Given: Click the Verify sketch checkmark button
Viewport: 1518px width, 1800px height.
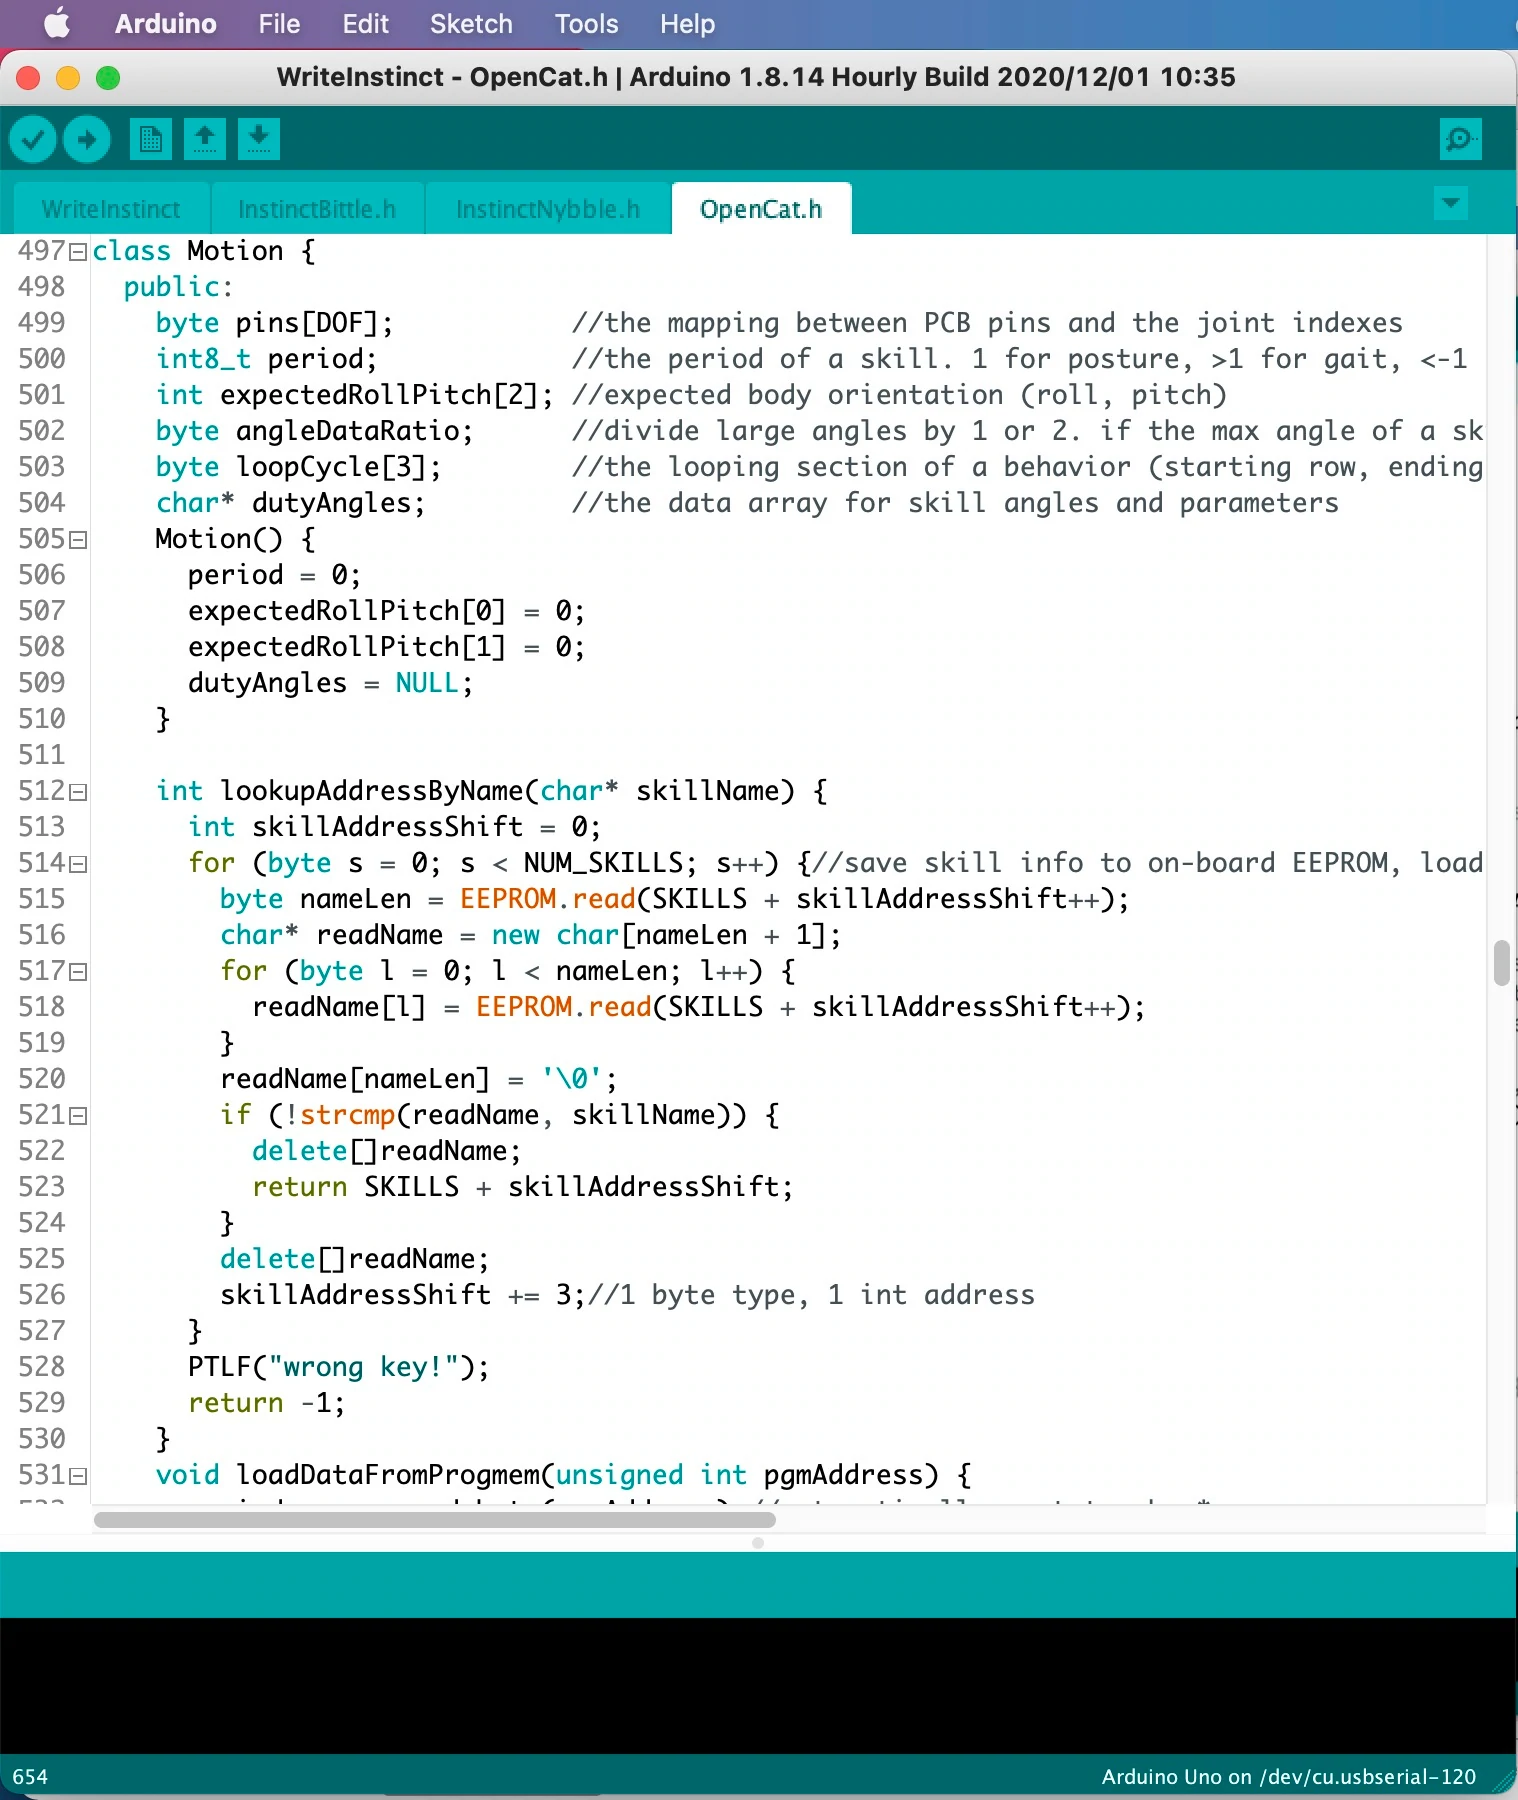Looking at the screenshot, I should [x=33, y=139].
